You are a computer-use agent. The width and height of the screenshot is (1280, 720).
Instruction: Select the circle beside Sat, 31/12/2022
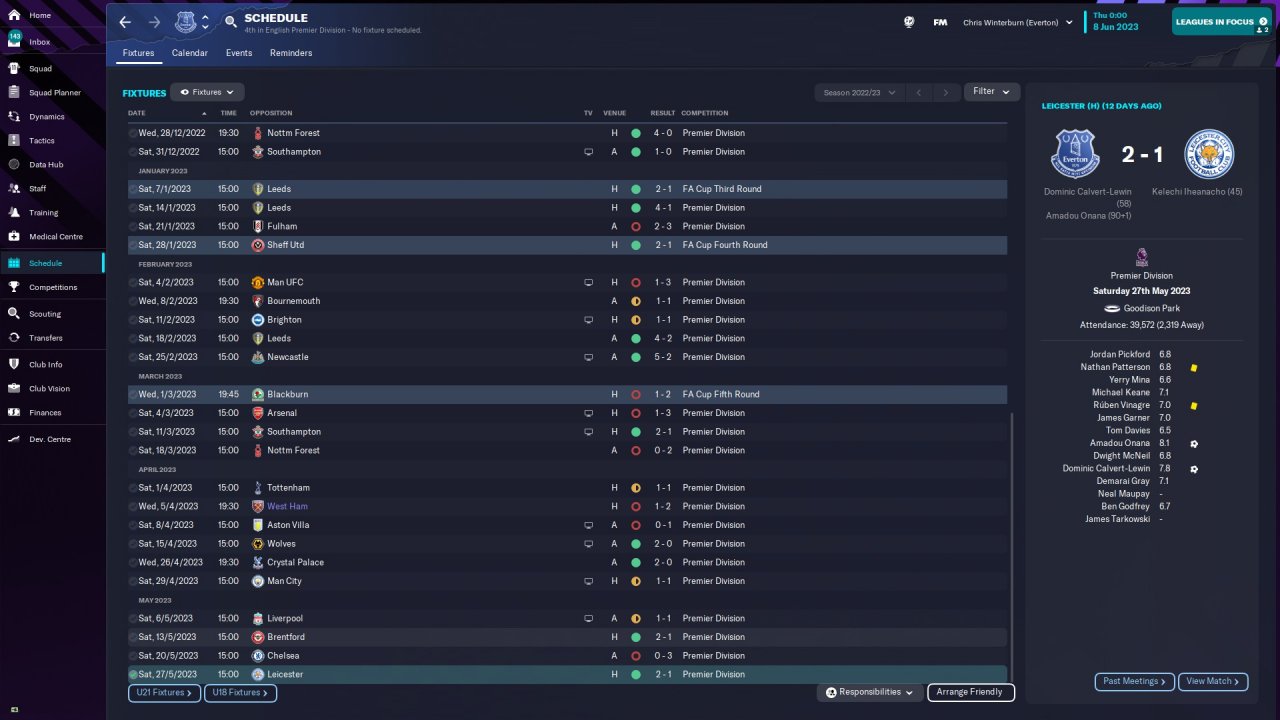click(x=133, y=152)
